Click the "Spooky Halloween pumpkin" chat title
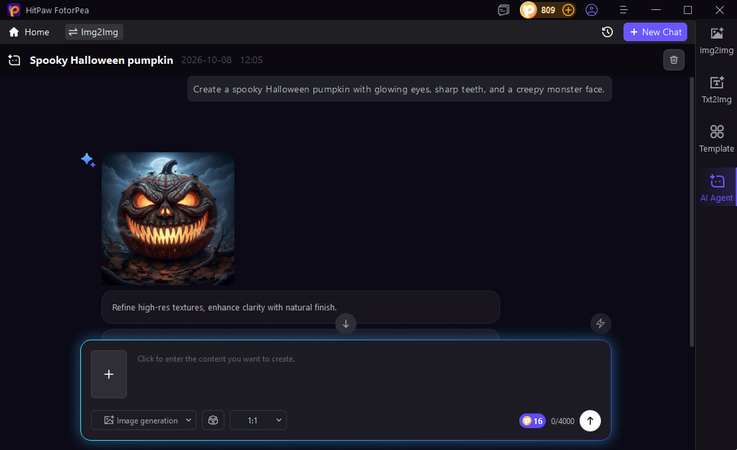This screenshot has height=450, width=737. pos(101,60)
